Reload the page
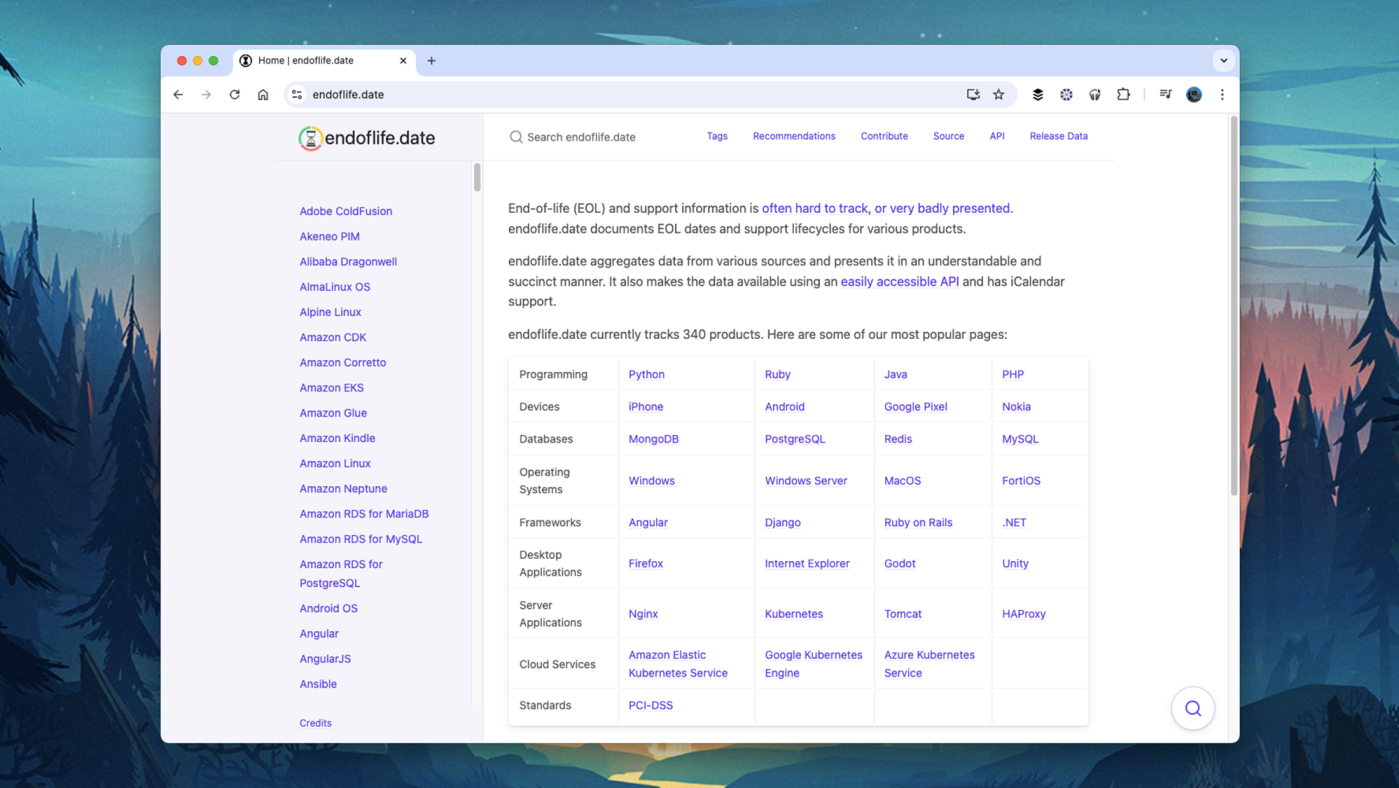Viewport: 1399px width, 788px height. coord(235,94)
